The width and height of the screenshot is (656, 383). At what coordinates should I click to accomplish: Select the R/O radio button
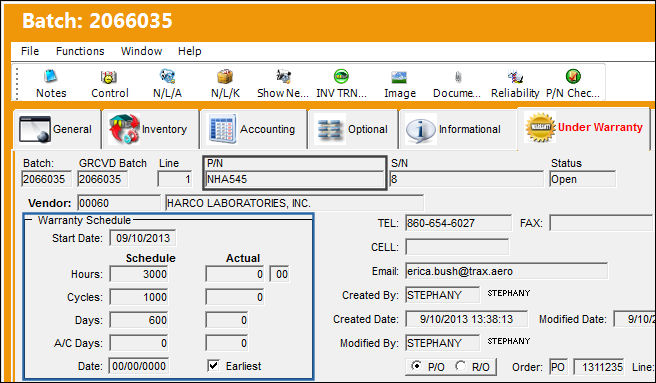[x=461, y=366]
